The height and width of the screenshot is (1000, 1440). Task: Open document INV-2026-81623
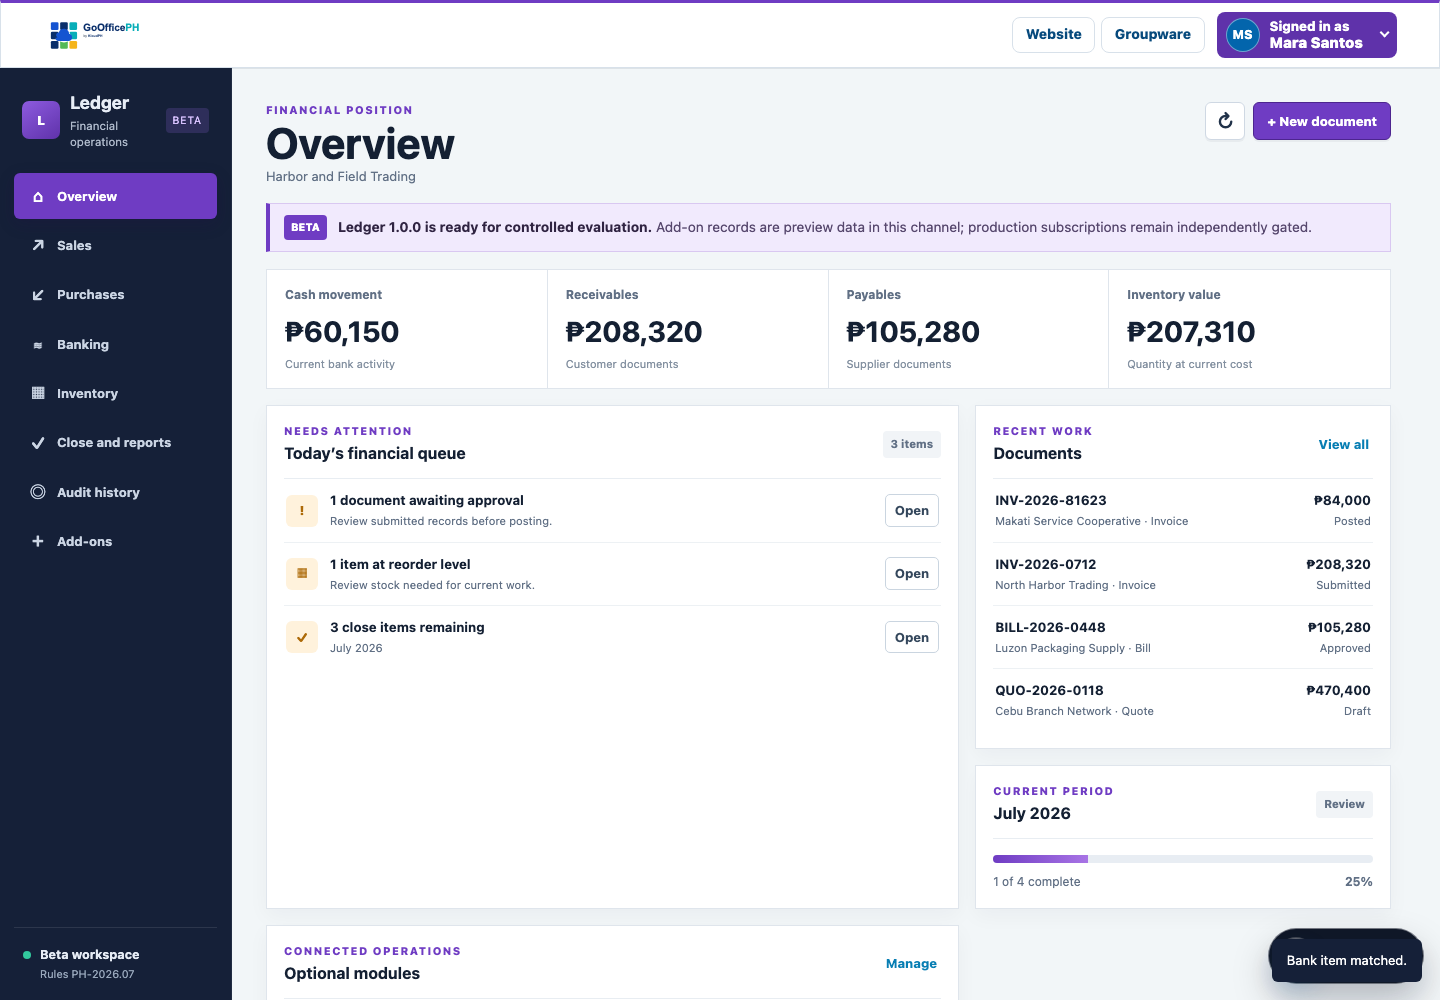pos(1182,510)
